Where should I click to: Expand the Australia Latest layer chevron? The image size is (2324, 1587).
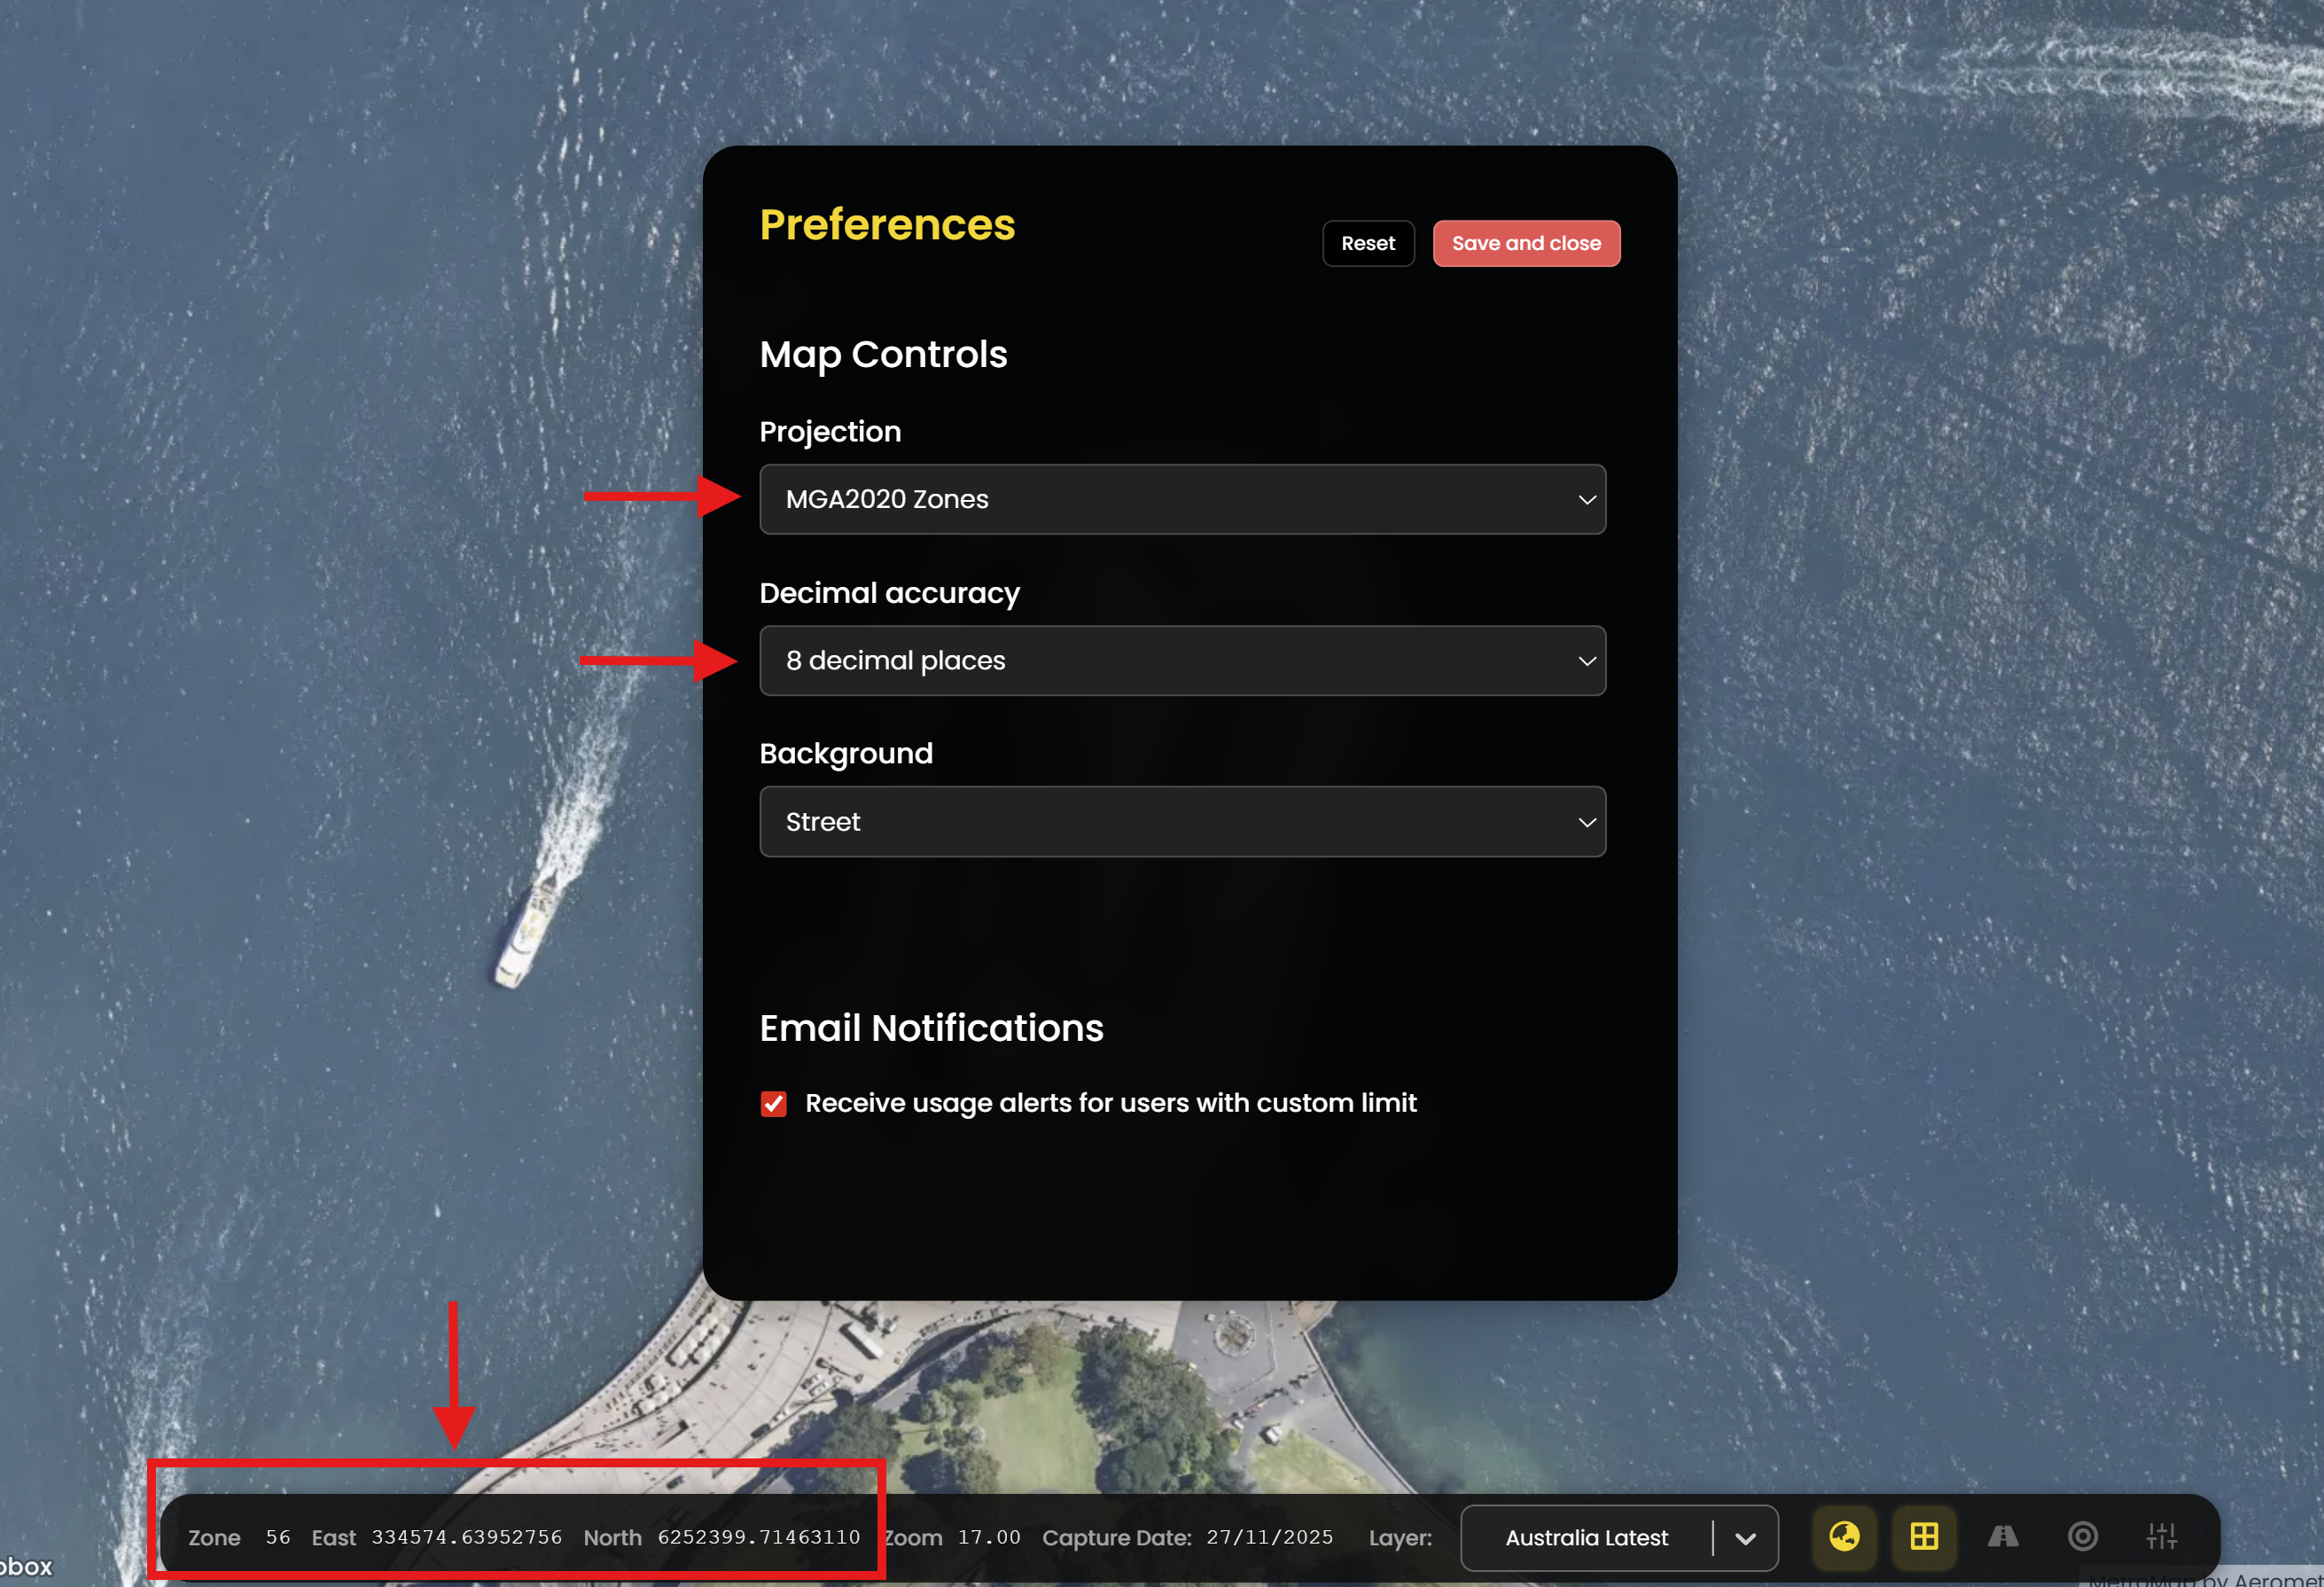1745,1538
